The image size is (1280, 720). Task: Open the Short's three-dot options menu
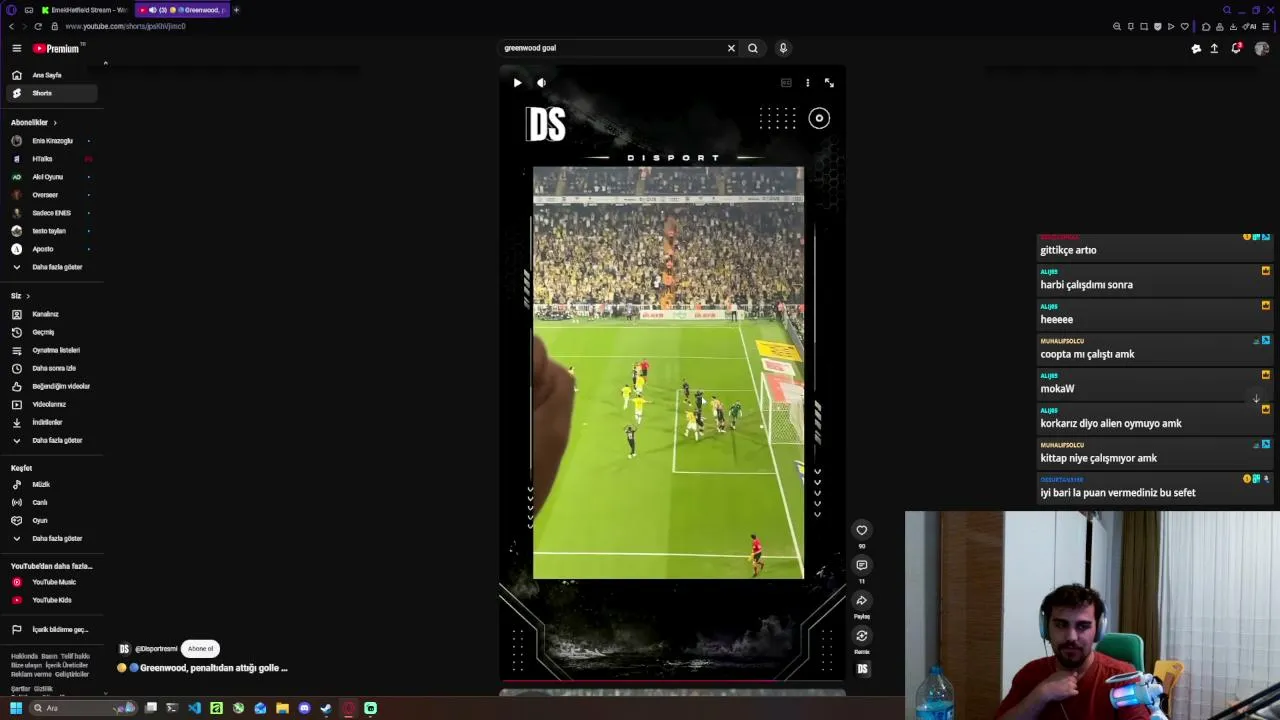(807, 83)
